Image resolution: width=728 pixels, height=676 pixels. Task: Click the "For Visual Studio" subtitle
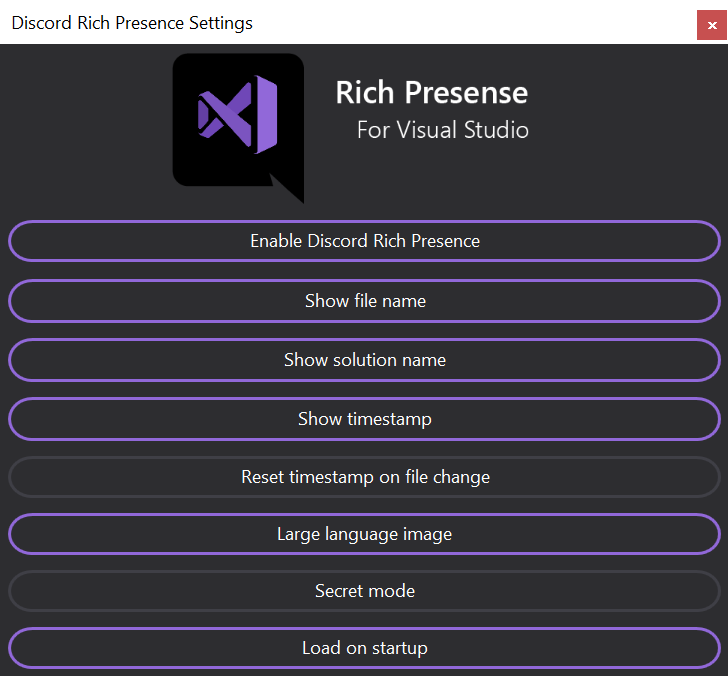pos(442,130)
